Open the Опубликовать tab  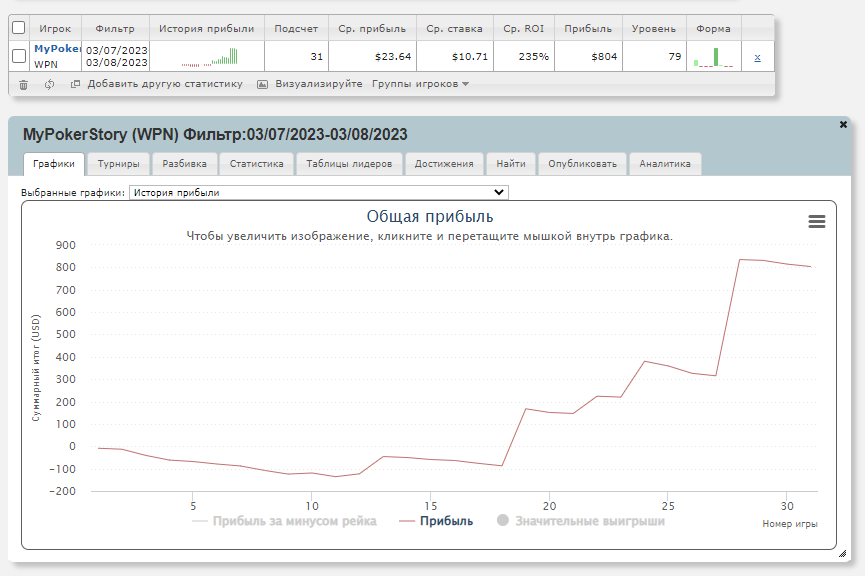point(582,164)
